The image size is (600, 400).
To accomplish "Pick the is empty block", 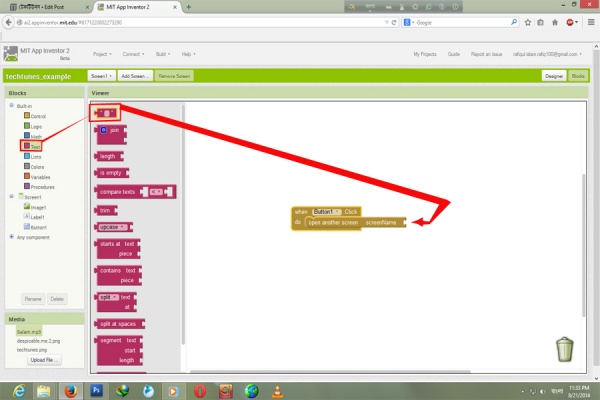I will tap(112, 173).
